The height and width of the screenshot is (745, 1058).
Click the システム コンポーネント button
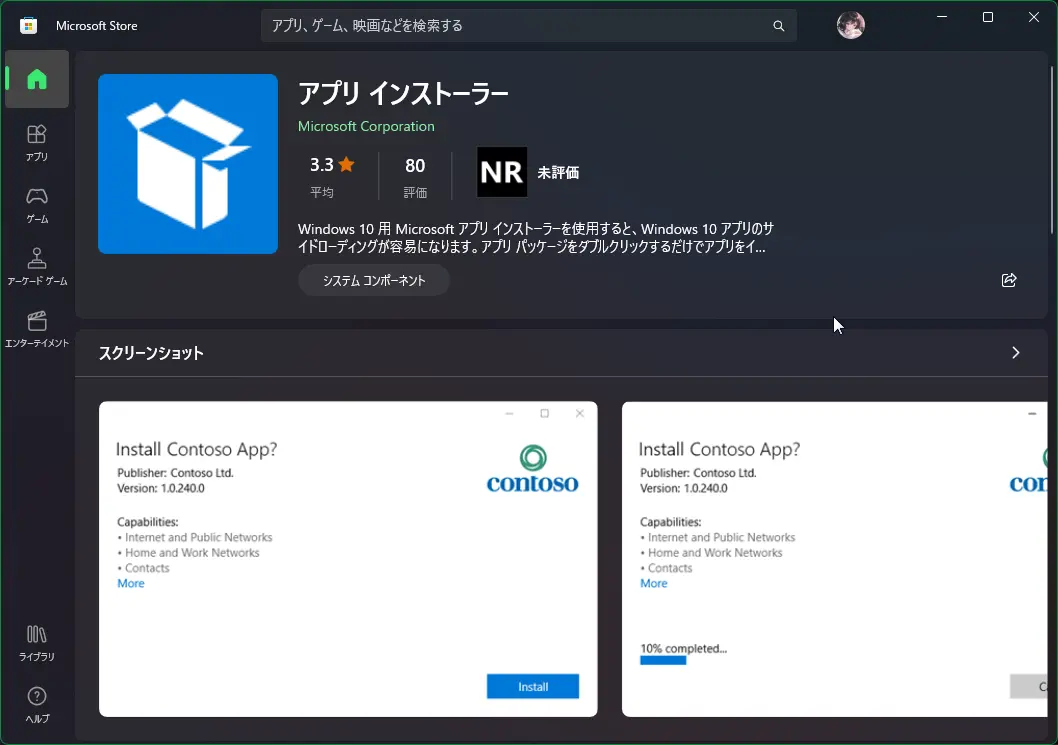(374, 281)
